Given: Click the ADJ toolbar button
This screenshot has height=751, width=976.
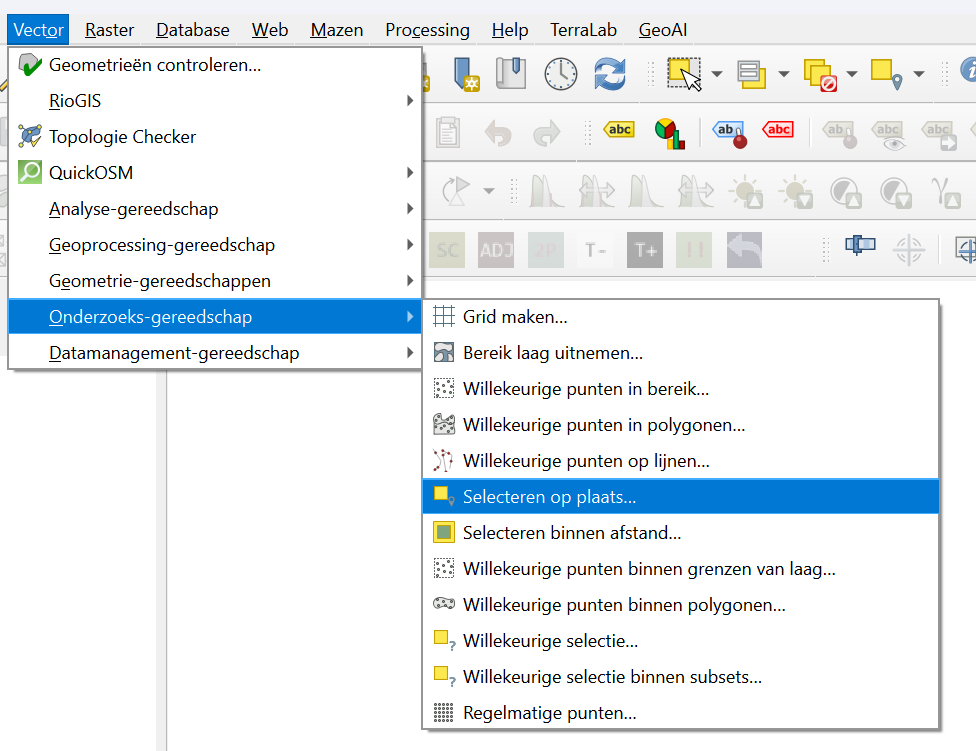Looking at the screenshot, I should [496, 250].
